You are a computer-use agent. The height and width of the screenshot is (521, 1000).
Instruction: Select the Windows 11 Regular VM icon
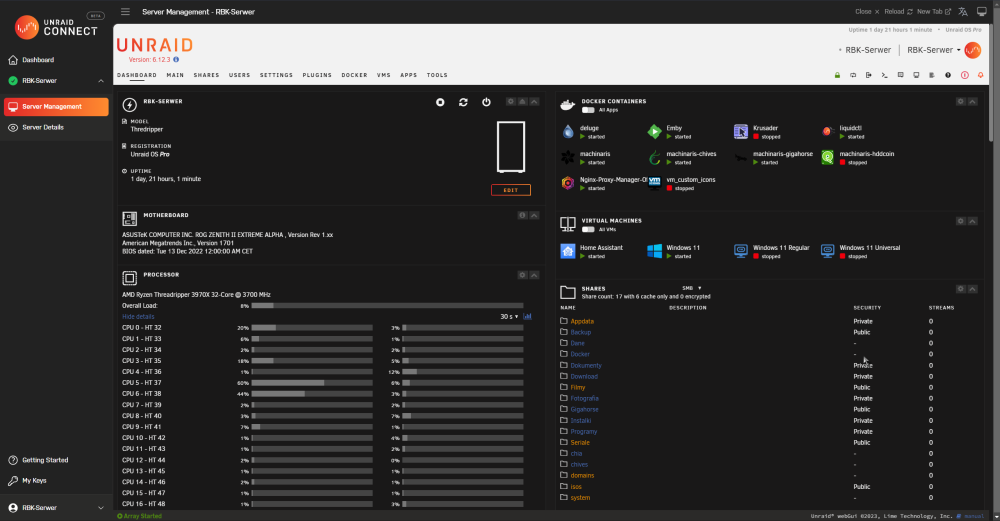click(740, 251)
